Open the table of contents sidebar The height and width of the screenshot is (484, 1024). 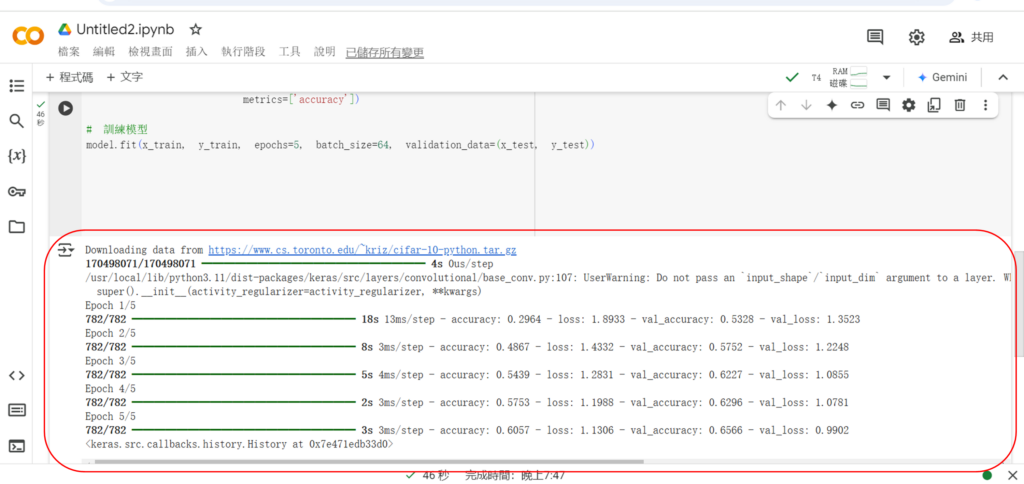[16, 86]
